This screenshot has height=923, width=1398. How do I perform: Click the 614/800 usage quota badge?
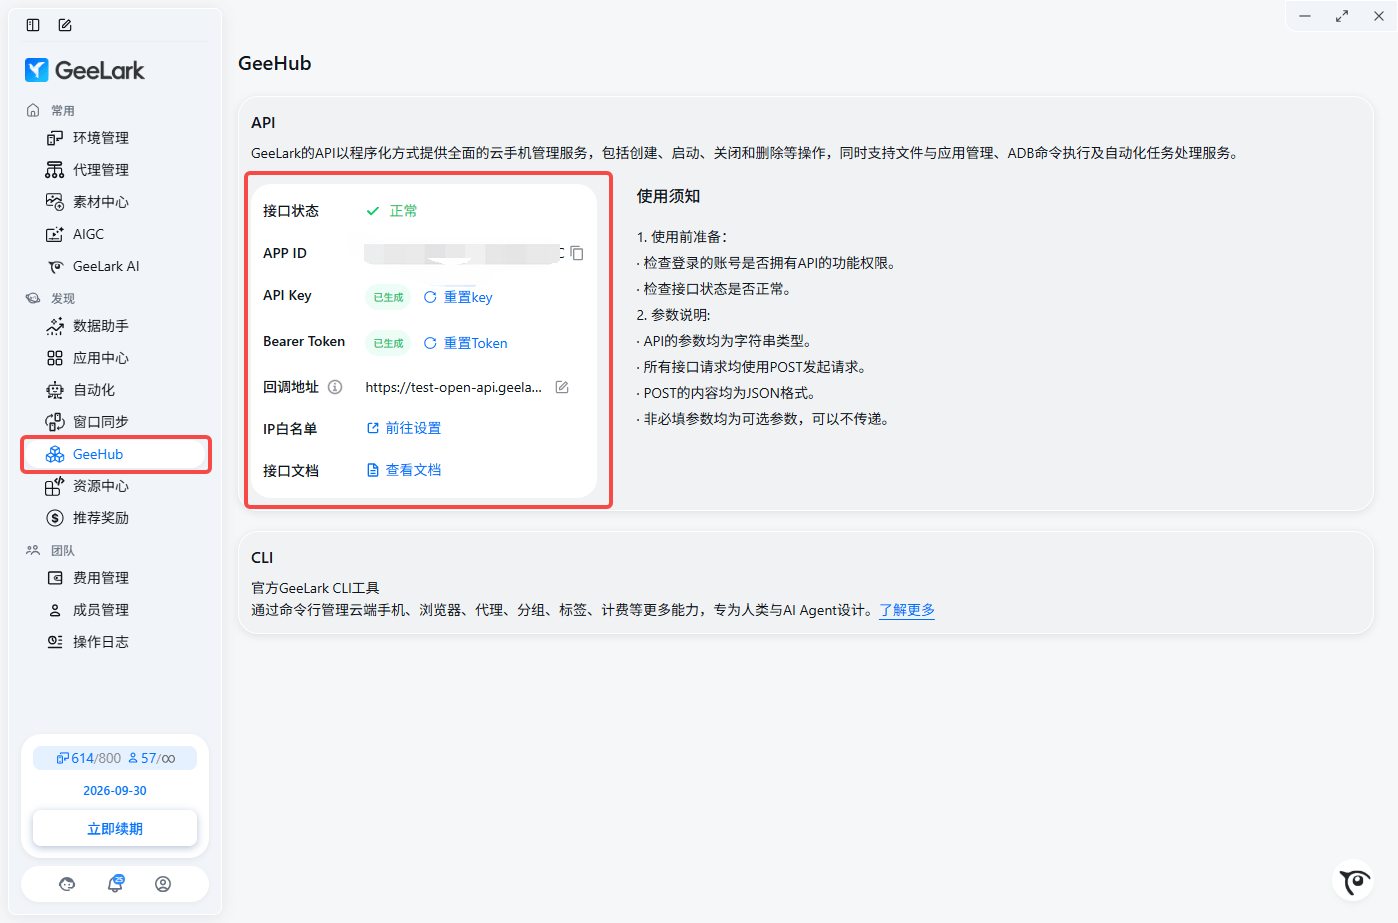click(88, 758)
